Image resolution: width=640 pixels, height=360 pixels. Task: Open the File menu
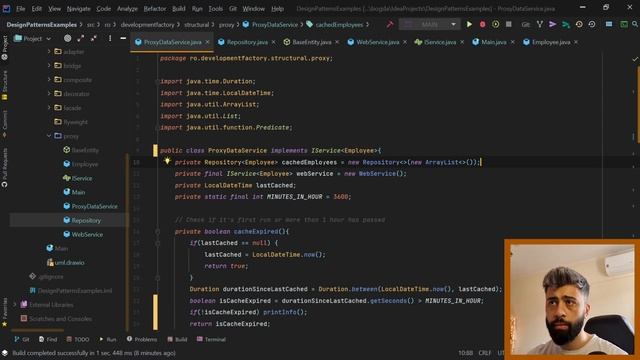21,9
